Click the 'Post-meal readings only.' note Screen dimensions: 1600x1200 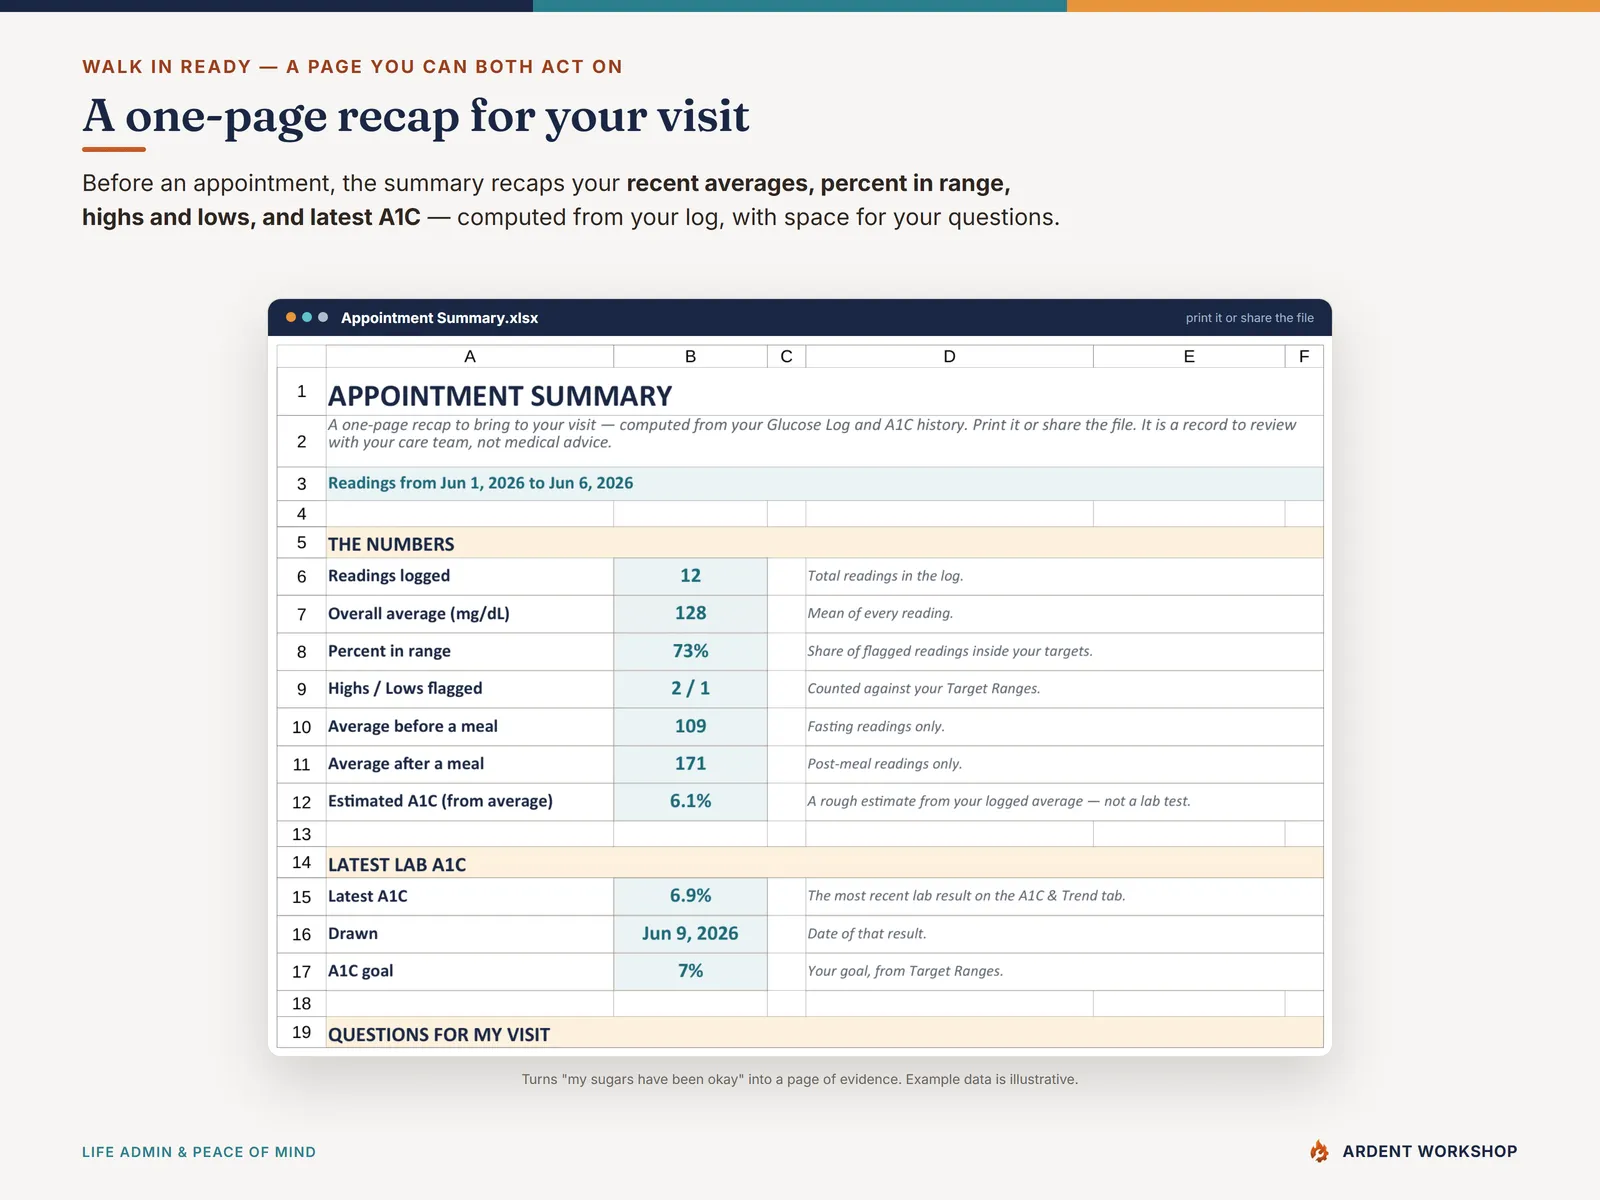885,764
